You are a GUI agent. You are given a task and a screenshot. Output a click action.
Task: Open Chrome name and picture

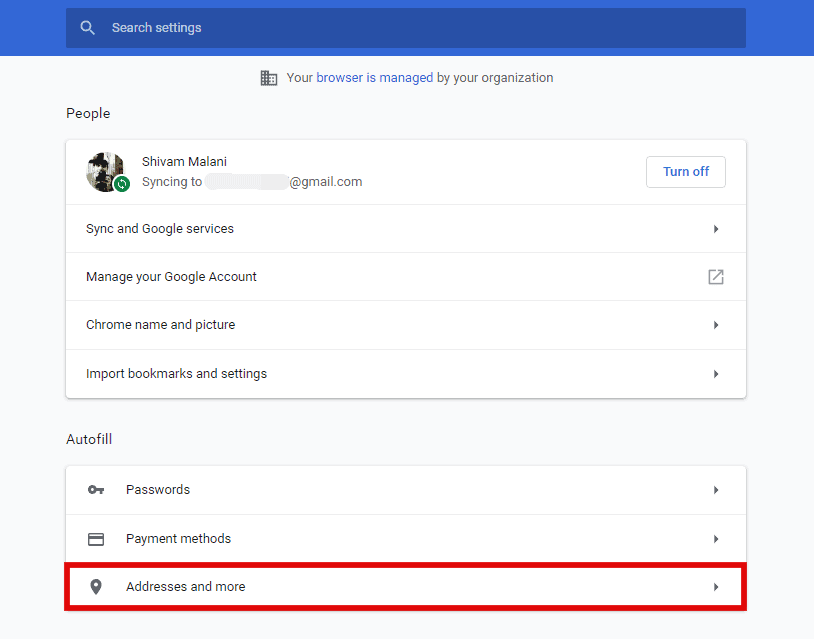click(x=405, y=325)
